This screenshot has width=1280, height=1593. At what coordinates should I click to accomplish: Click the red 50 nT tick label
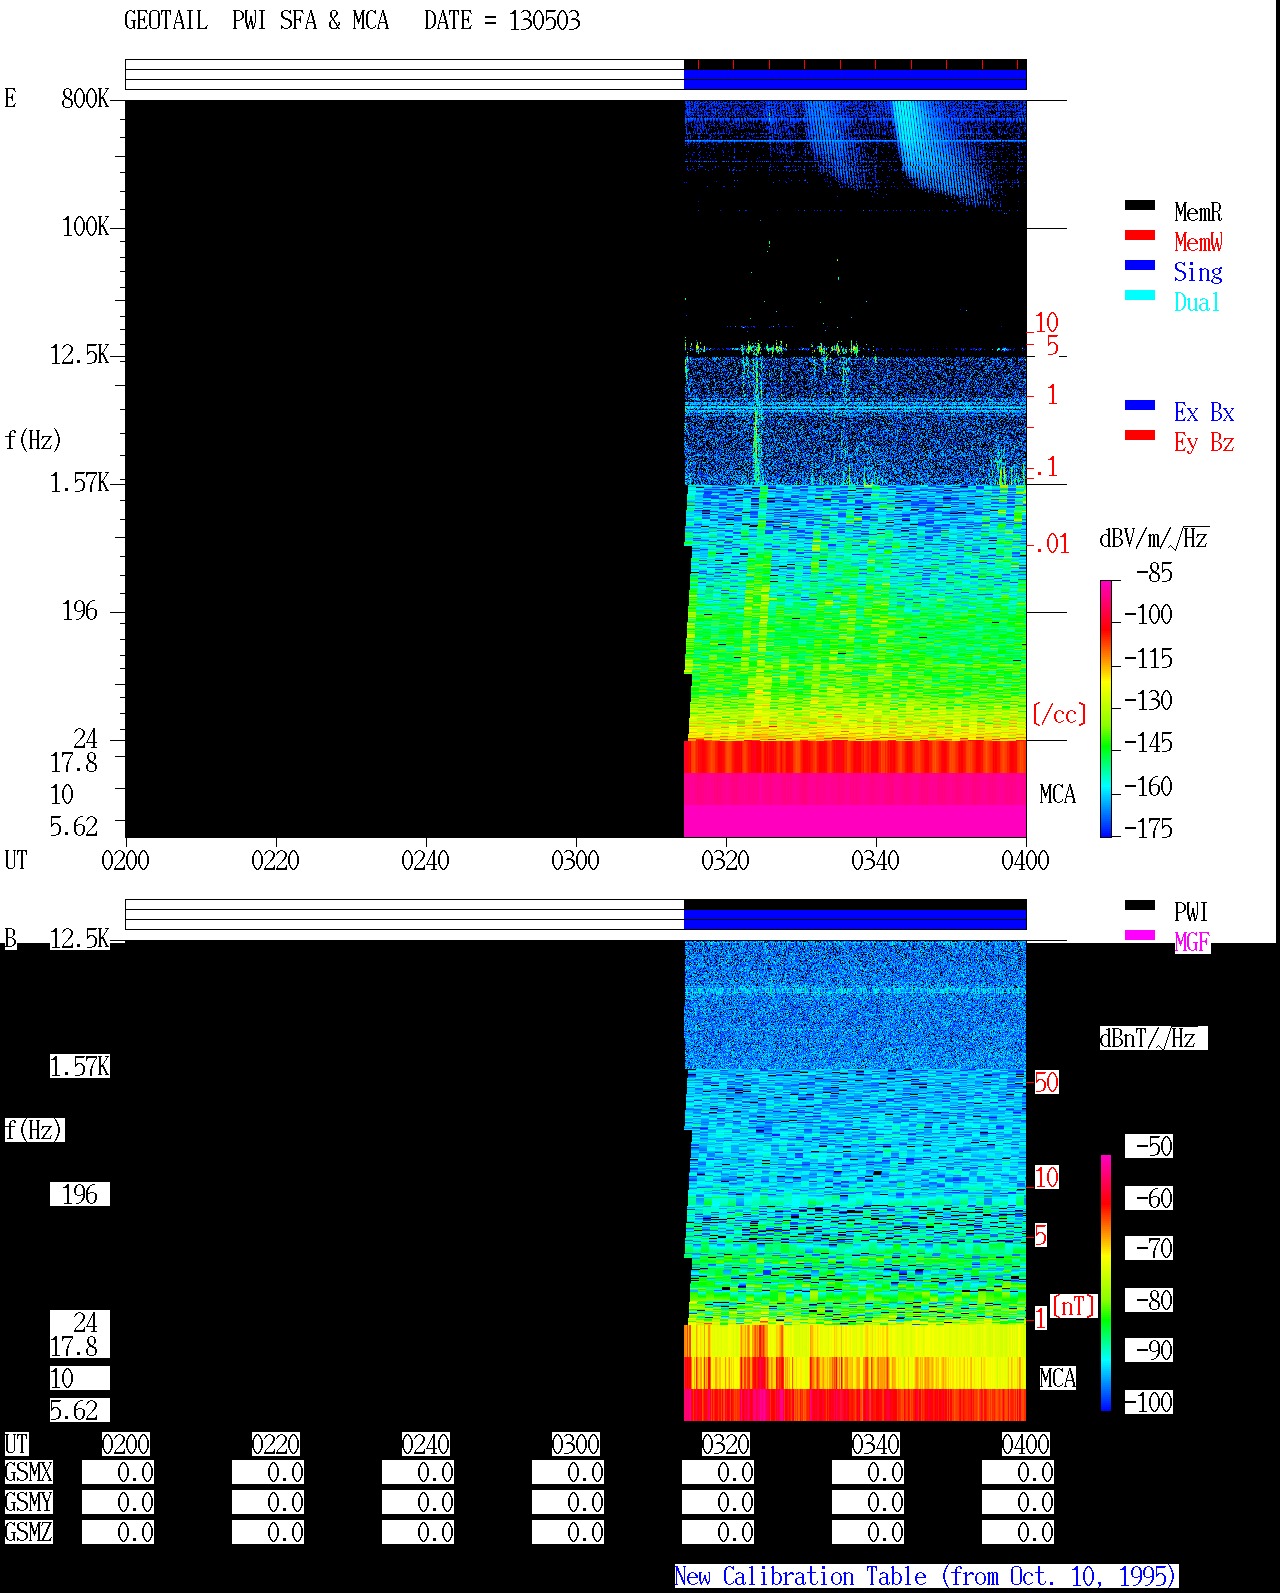point(1046,1082)
